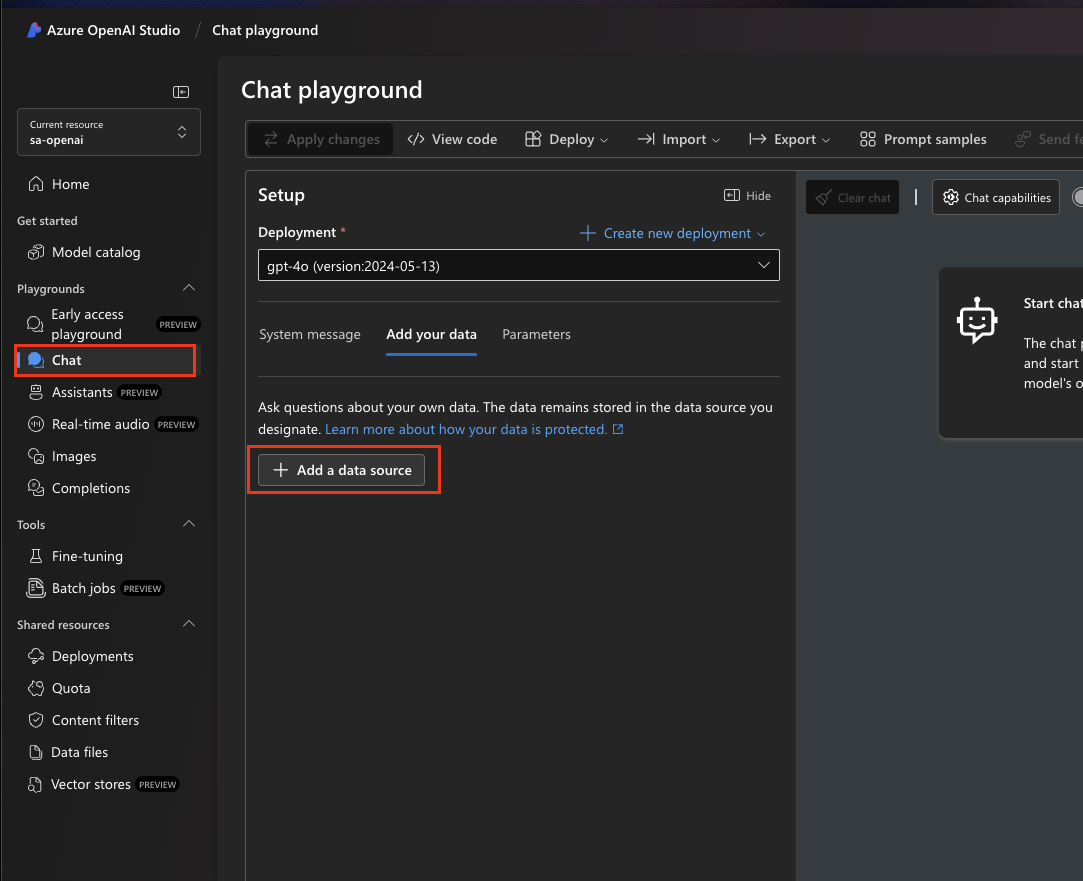Open the Current resource sa-openai selector

(109, 132)
